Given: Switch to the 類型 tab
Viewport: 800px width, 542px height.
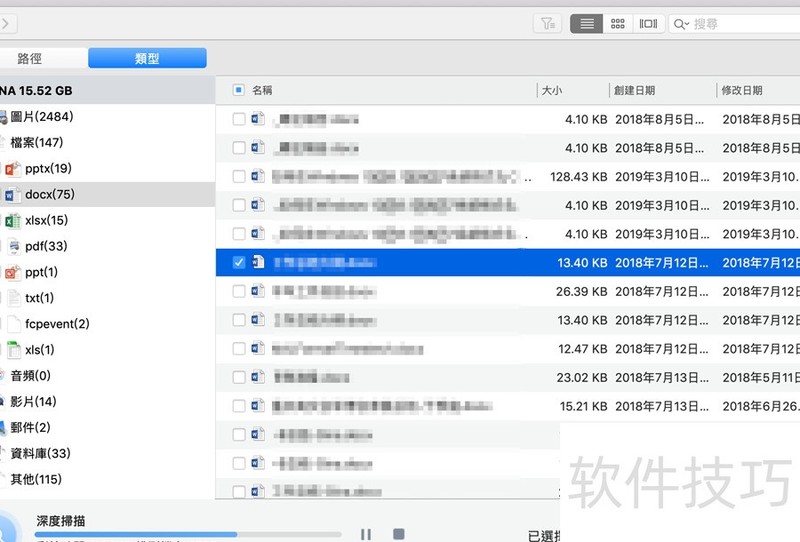Looking at the screenshot, I should pyautogui.click(x=147, y=58).
